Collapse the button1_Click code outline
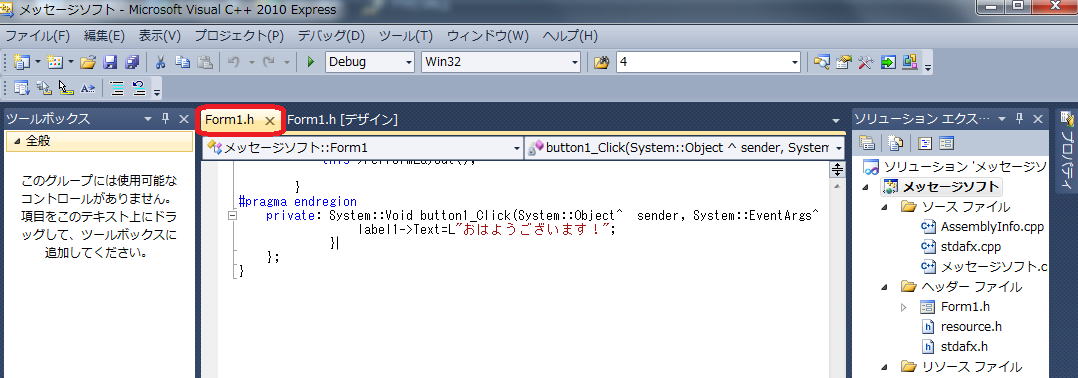This screenshot has width=1078, height=378. coord(232,215)
